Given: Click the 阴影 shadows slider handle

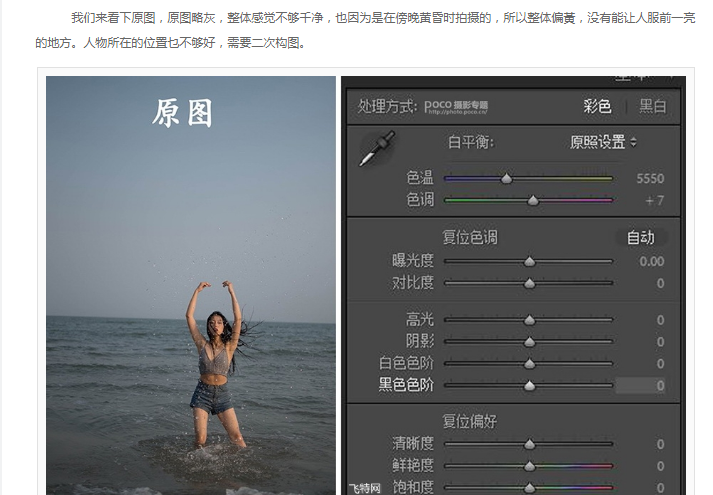Looking at the screenshot, I should (529, 342).
